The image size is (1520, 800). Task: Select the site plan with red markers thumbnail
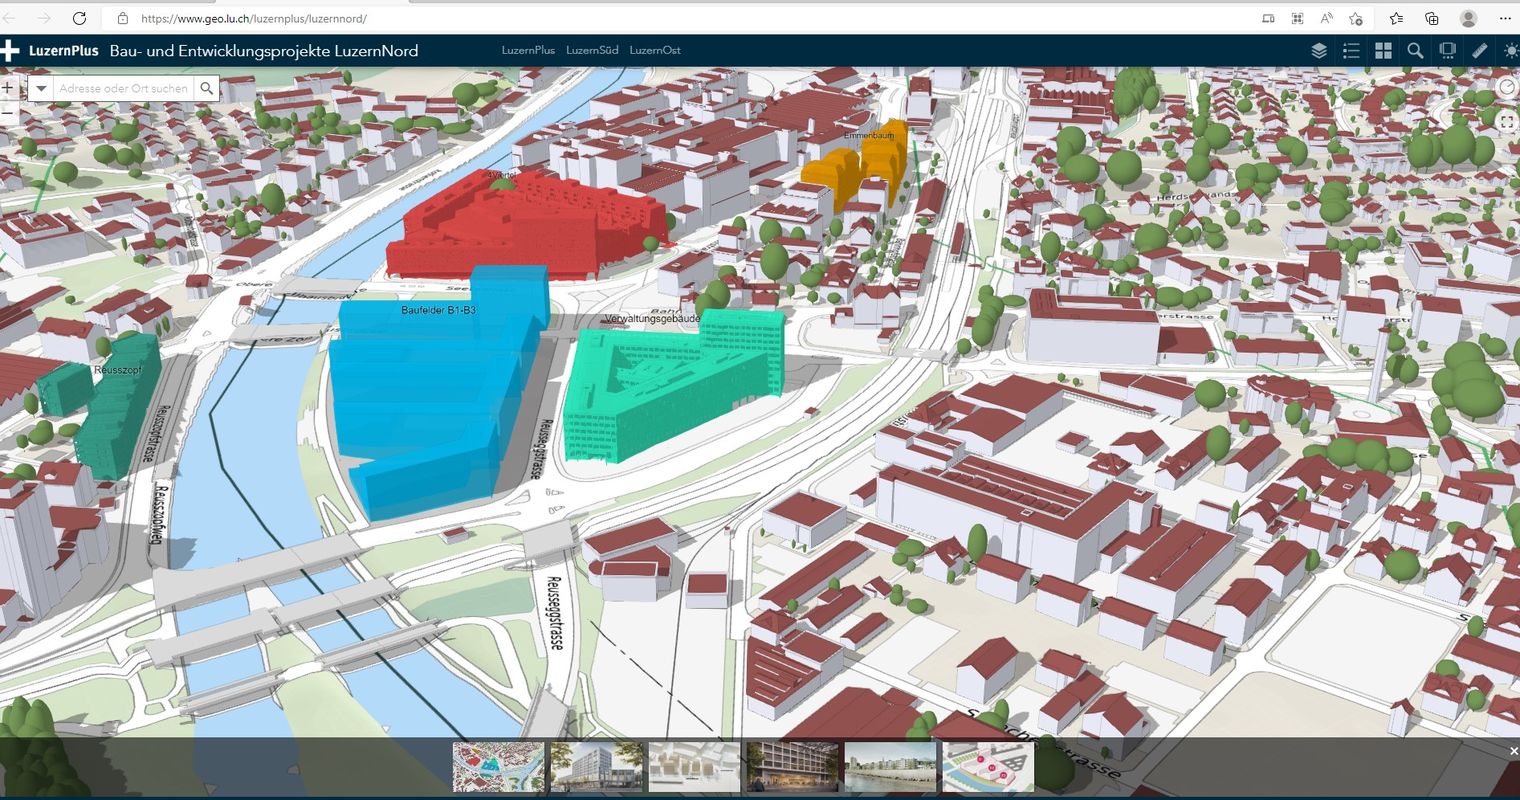click(988, 767)
